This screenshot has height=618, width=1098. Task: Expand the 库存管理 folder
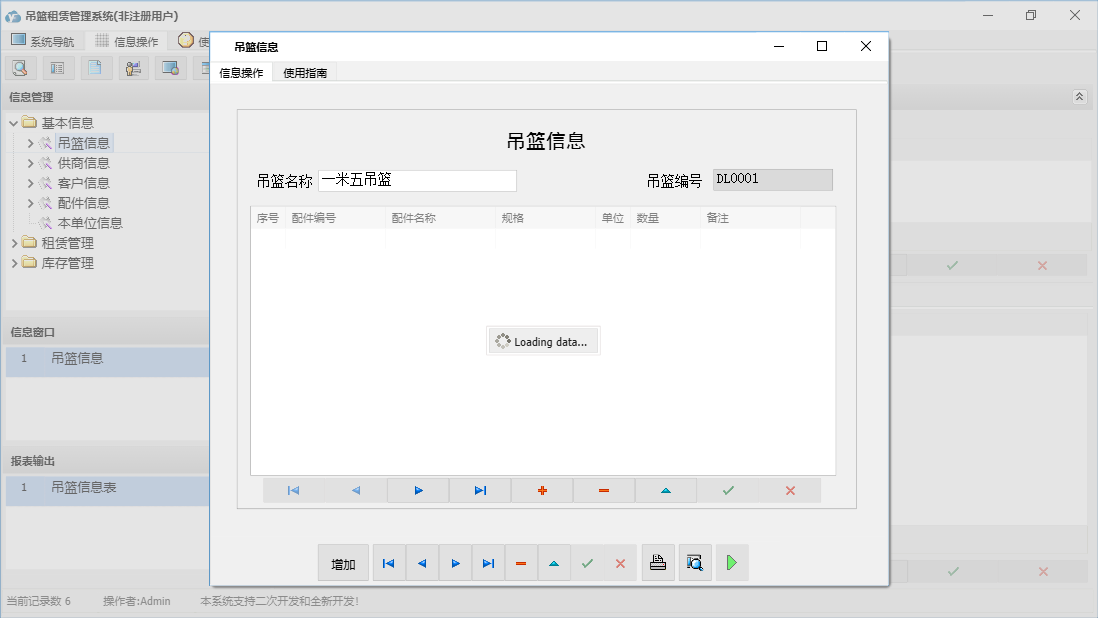(13, 262)
